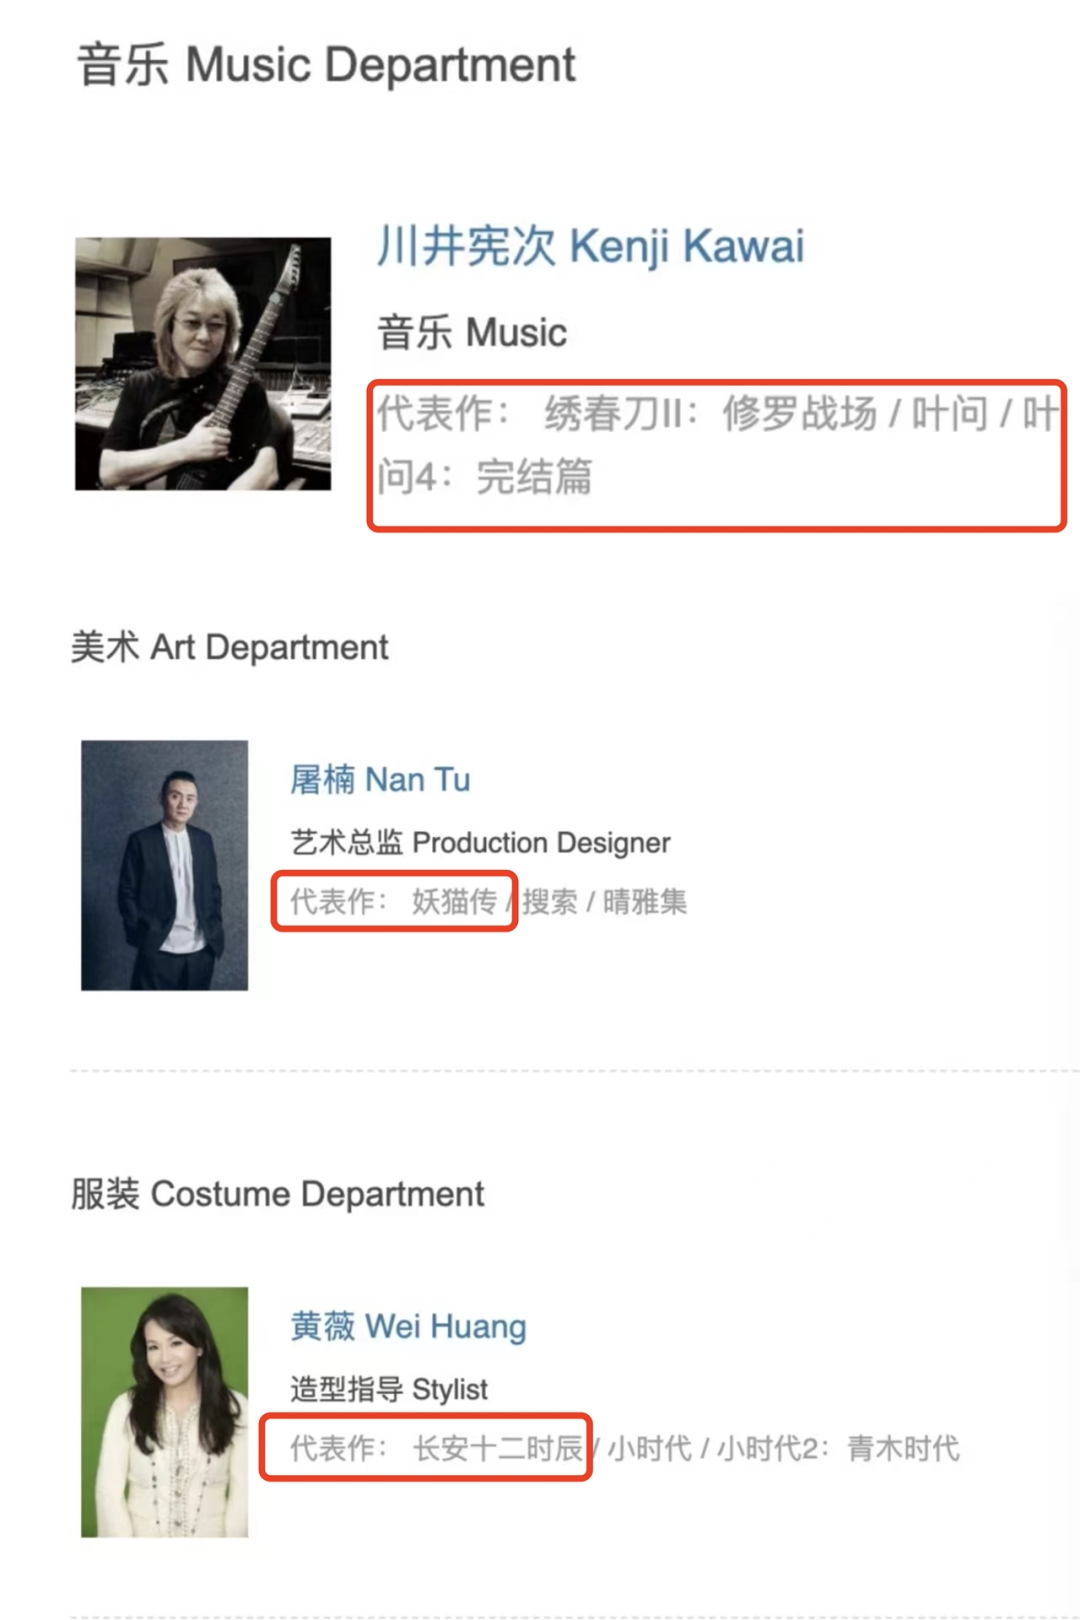Click the guitarist photo in Music Department
Screen dimensions: 1080x1620
tap(203, 364)
